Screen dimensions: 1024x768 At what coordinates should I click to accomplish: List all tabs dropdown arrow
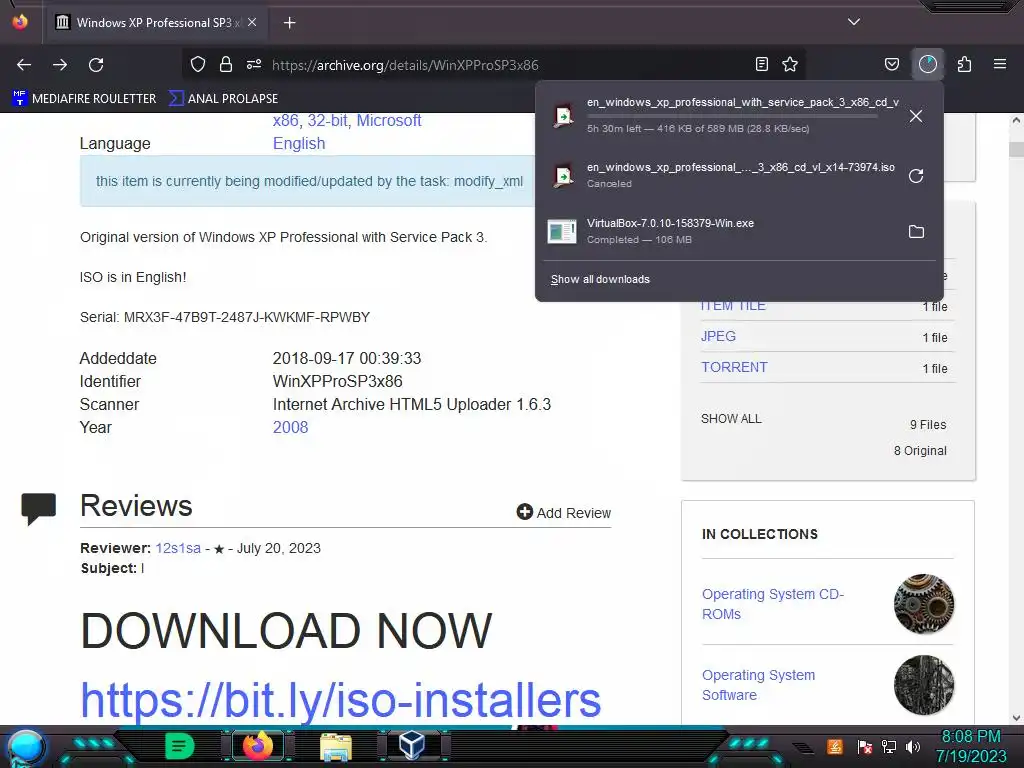click(x=854, y=22)
